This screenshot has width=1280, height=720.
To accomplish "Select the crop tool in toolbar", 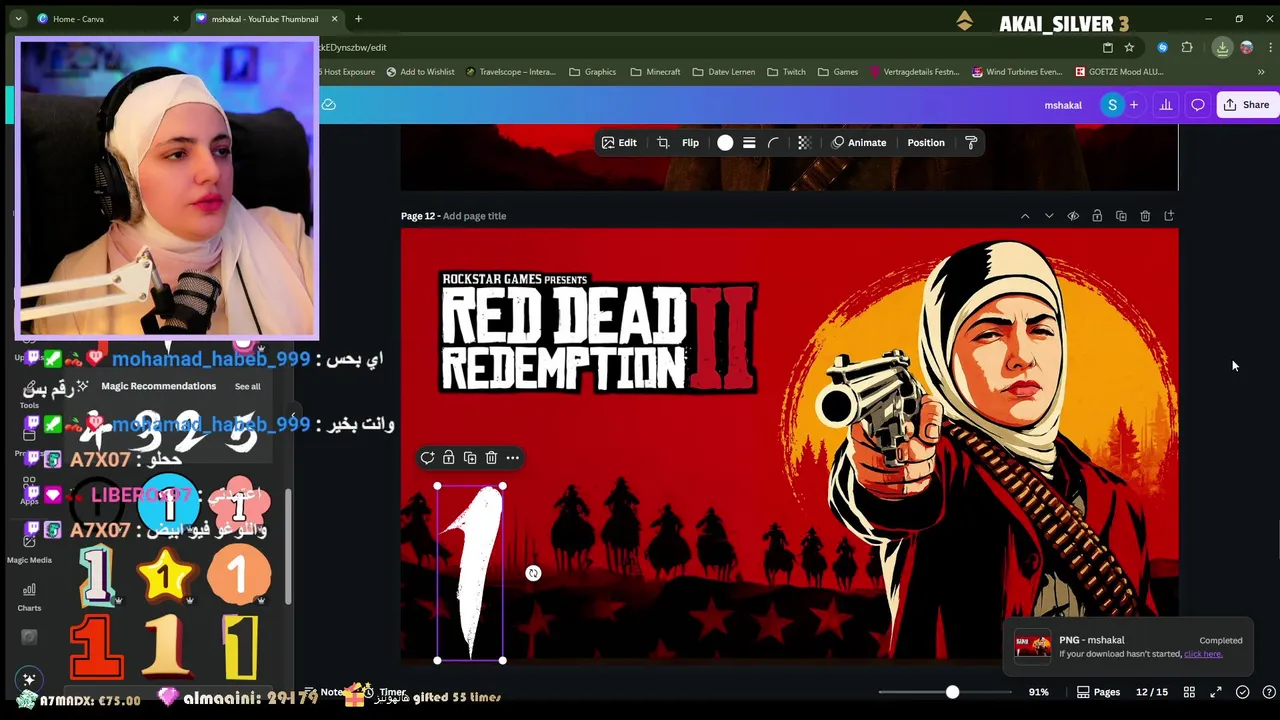I will (x=663, y=143).
